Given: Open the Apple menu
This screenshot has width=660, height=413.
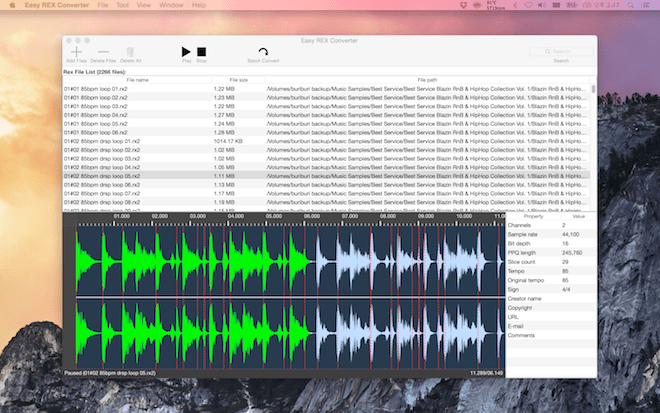Looking at the screenshot, I should tap(12, 5).
